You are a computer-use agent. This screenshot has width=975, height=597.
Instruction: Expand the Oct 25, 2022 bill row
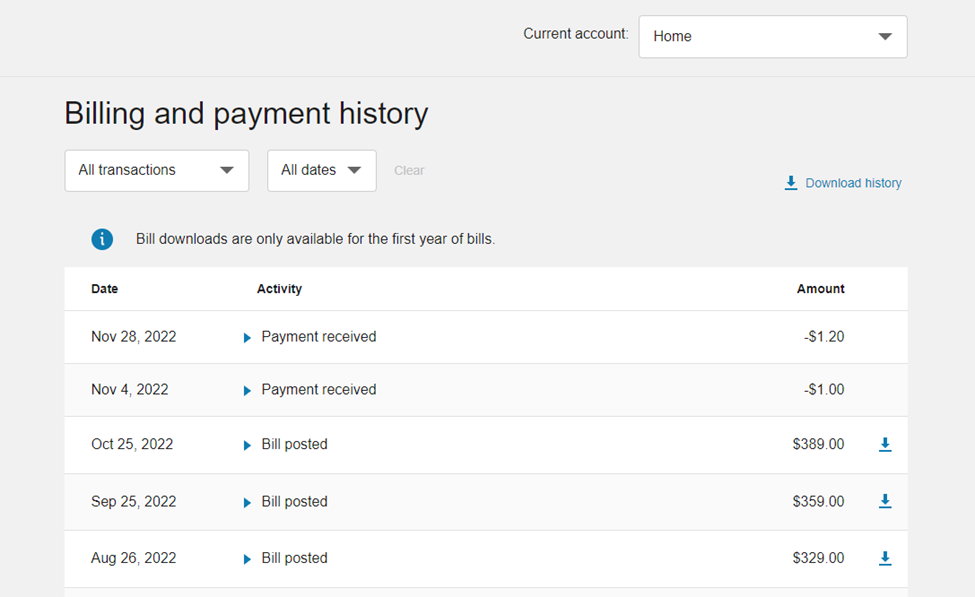click(x=247, y=445)
